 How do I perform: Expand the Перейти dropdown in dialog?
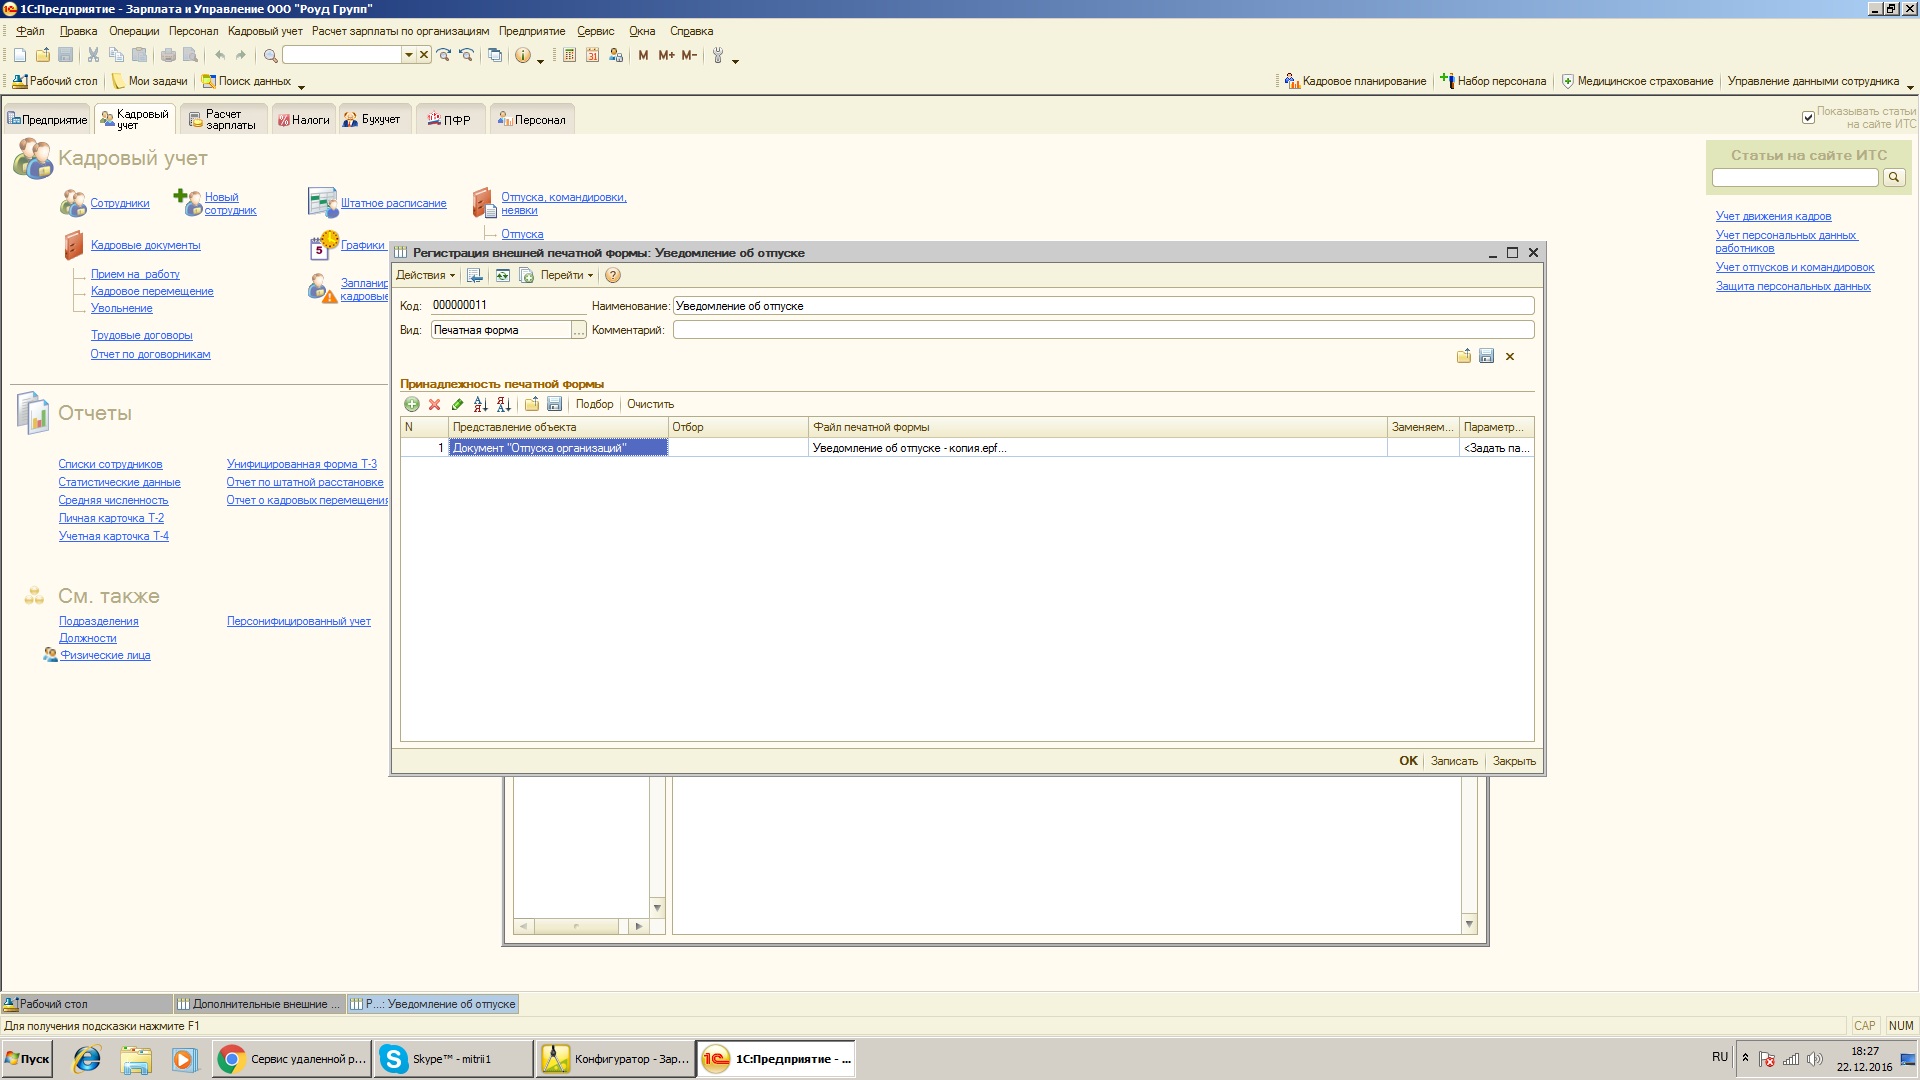(x=566, y=275)
